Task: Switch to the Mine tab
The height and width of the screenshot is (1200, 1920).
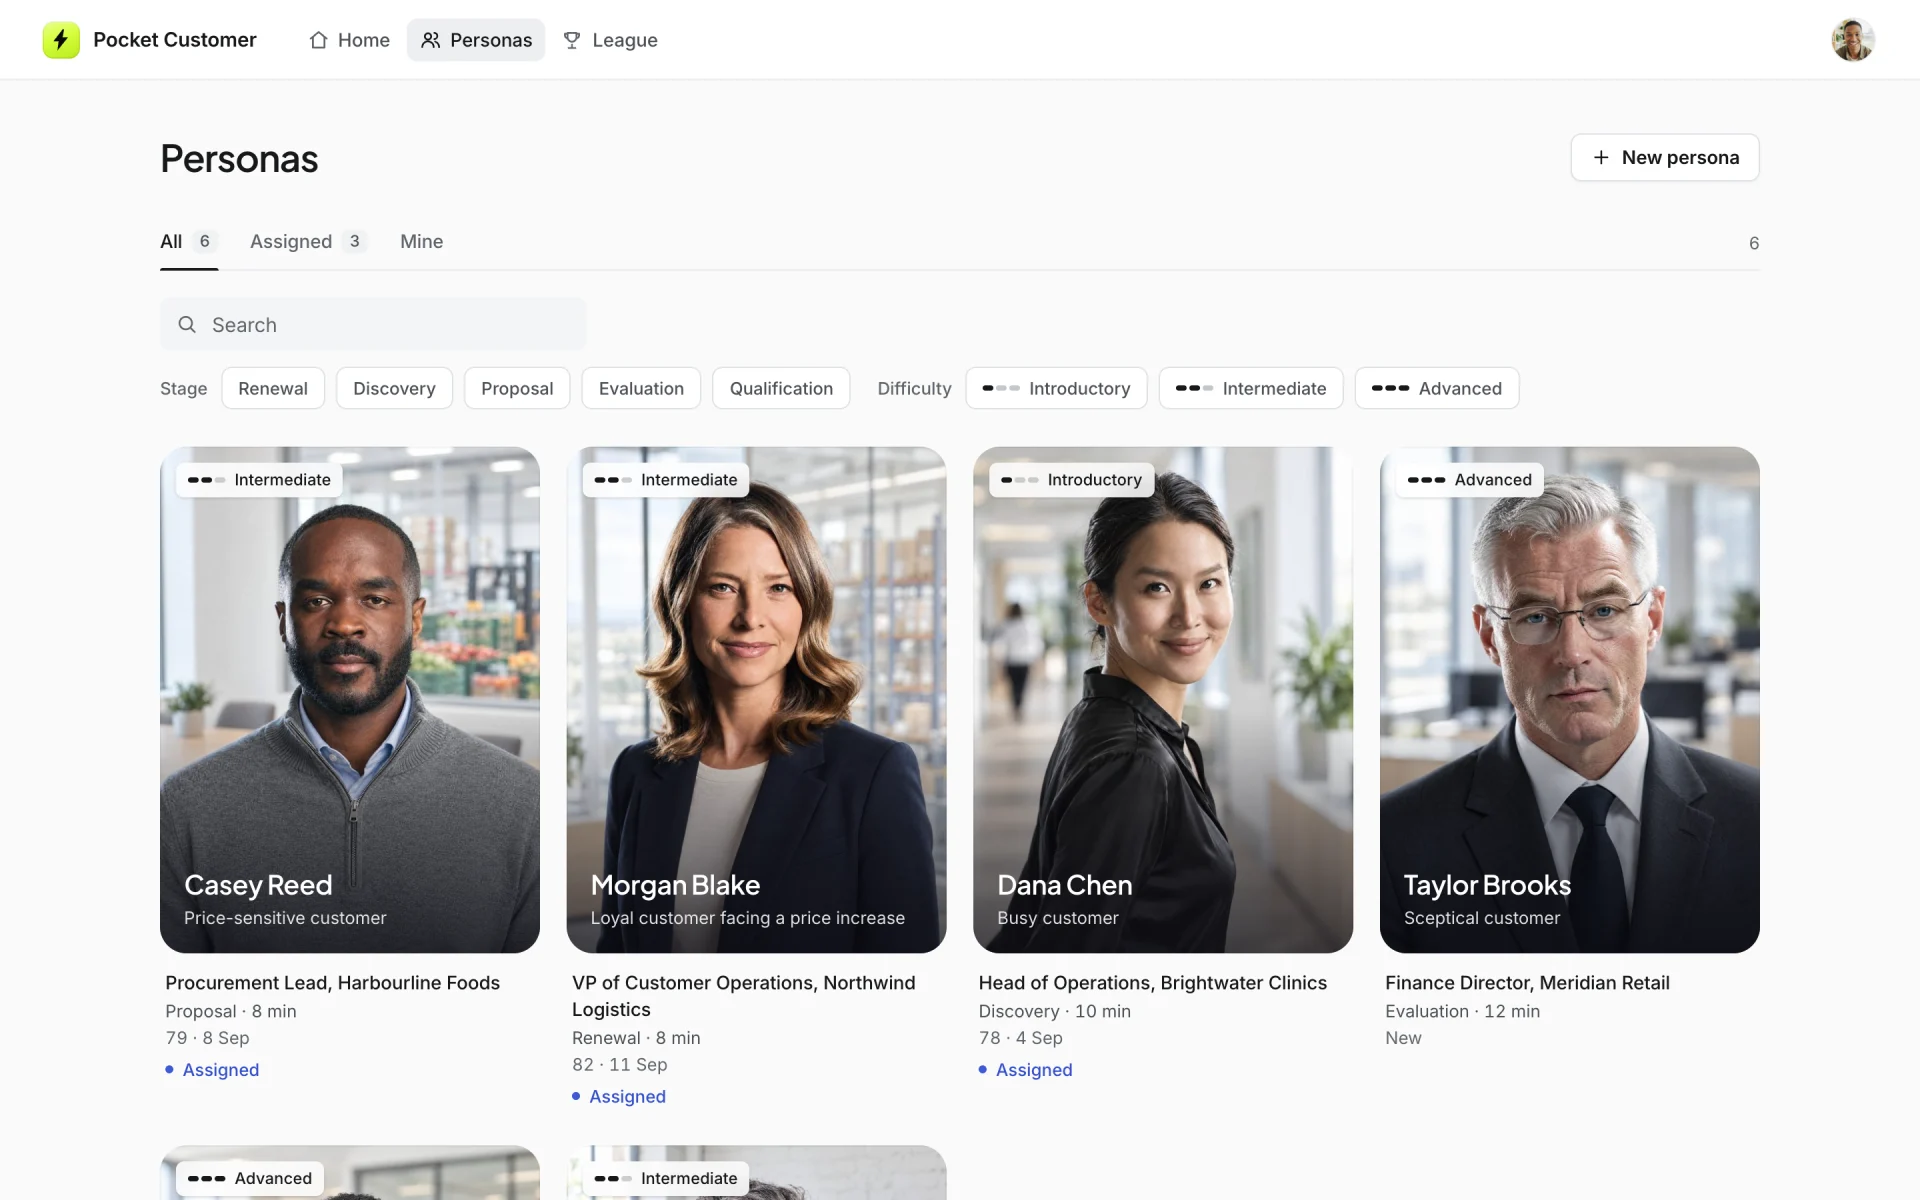Action: [421, 242]
